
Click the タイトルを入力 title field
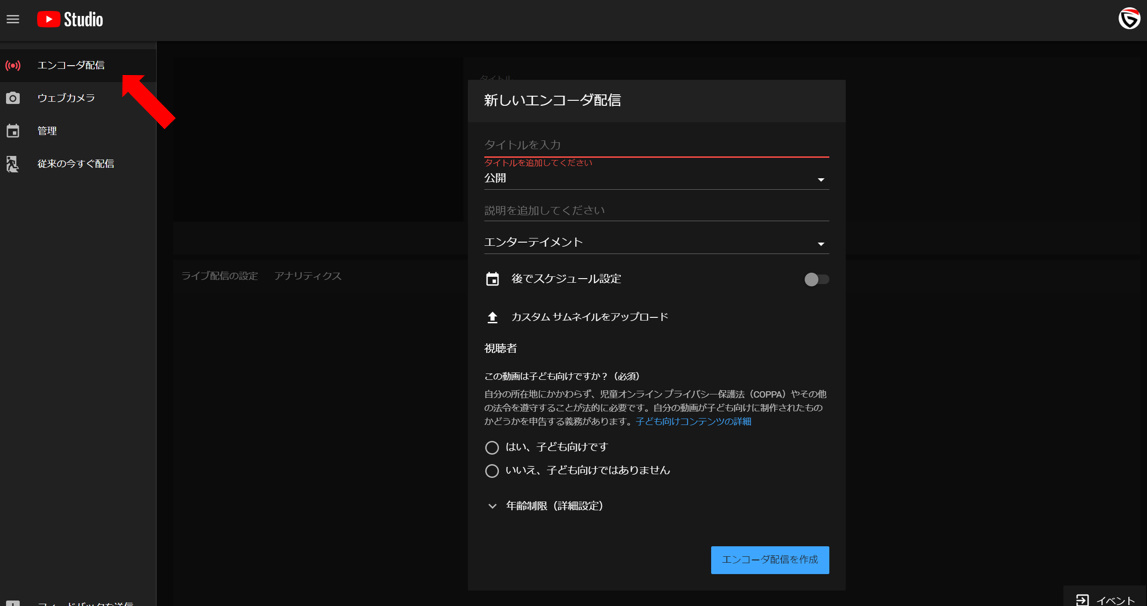(656, 145)
